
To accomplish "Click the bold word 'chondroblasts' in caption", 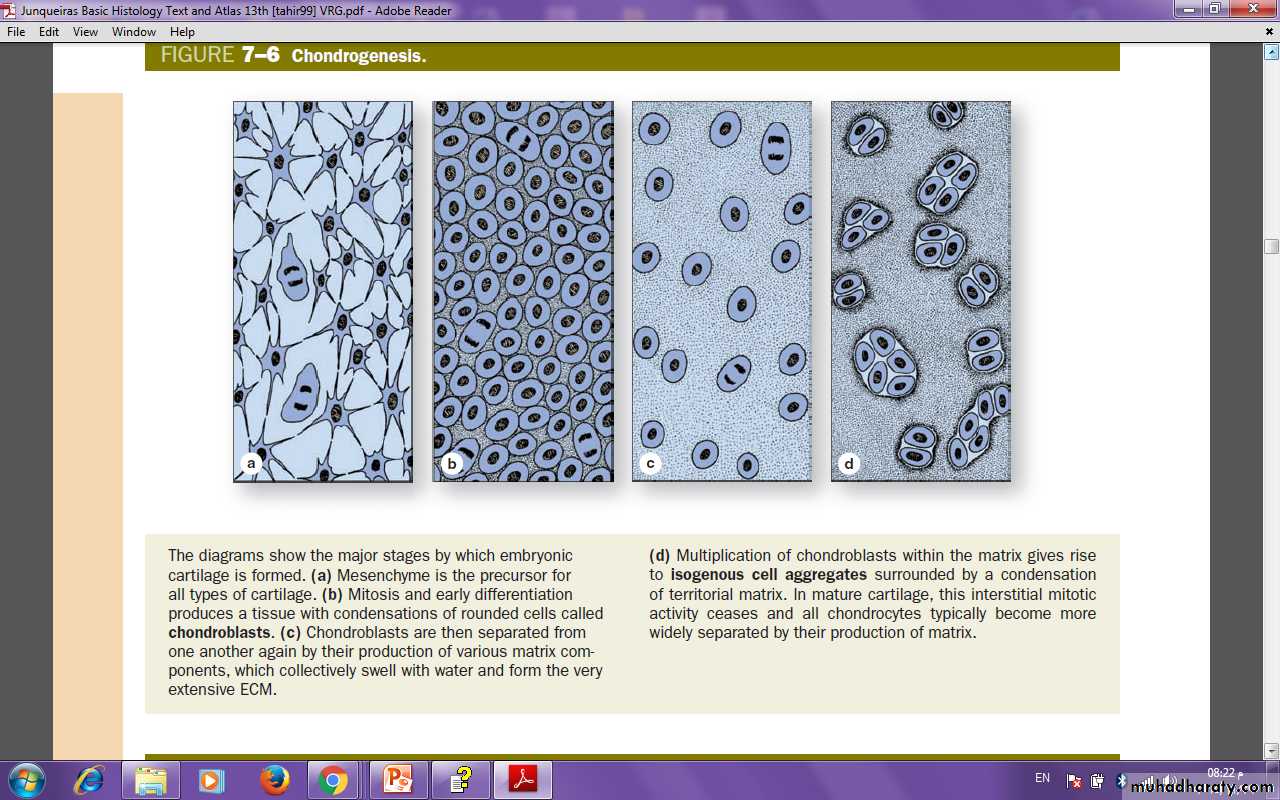I will (x=219, y=633).
